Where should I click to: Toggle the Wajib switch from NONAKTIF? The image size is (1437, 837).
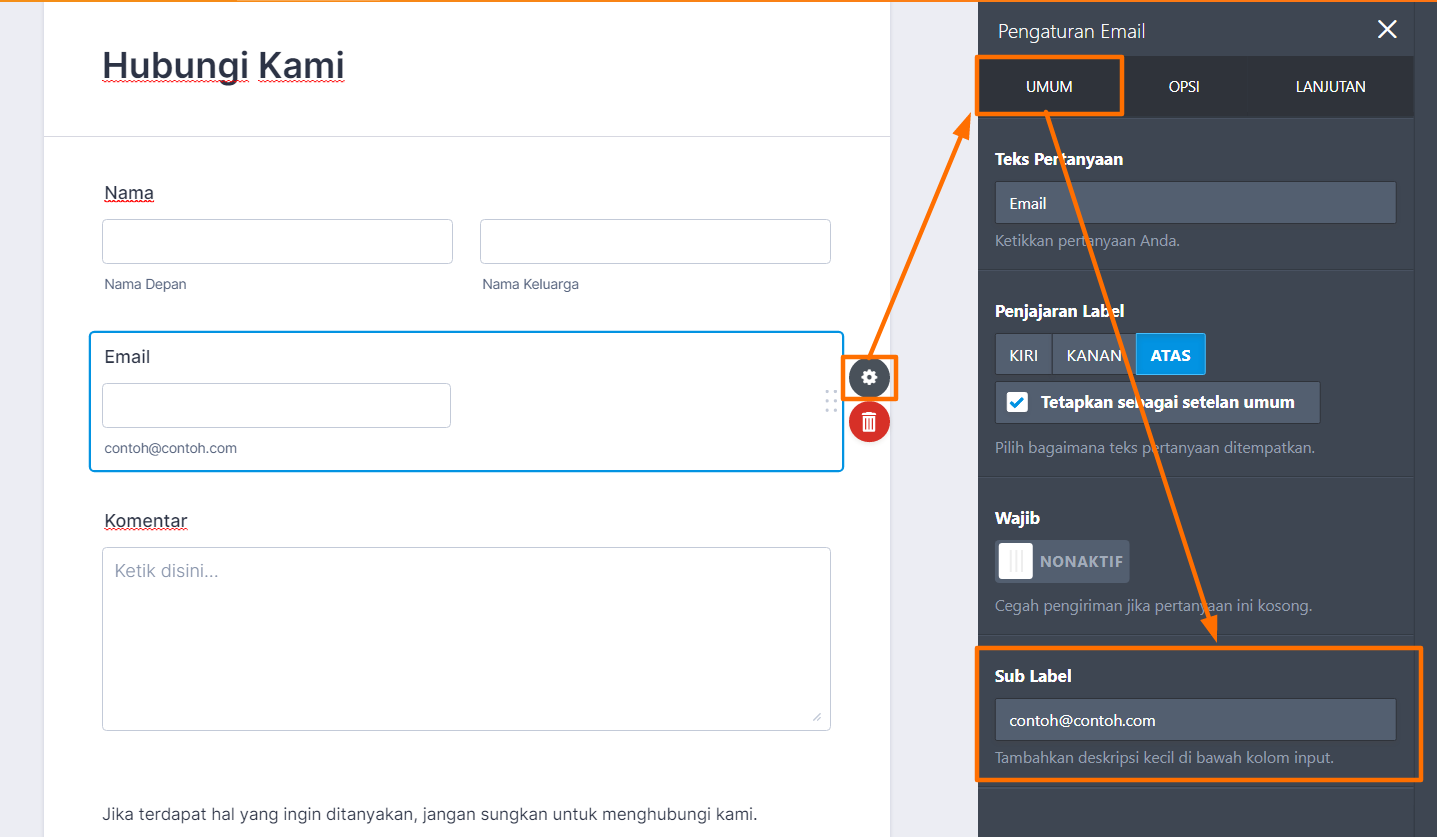[1062, 562]
